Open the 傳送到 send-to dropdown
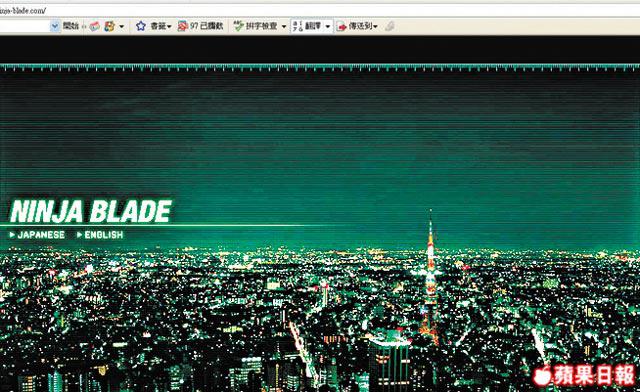This screenshot has height=392, width=640. [375, 27]
